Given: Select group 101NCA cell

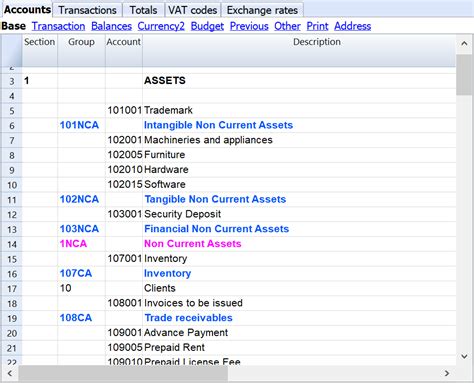Looking at the screenshot, I should (x=81, y=125).
